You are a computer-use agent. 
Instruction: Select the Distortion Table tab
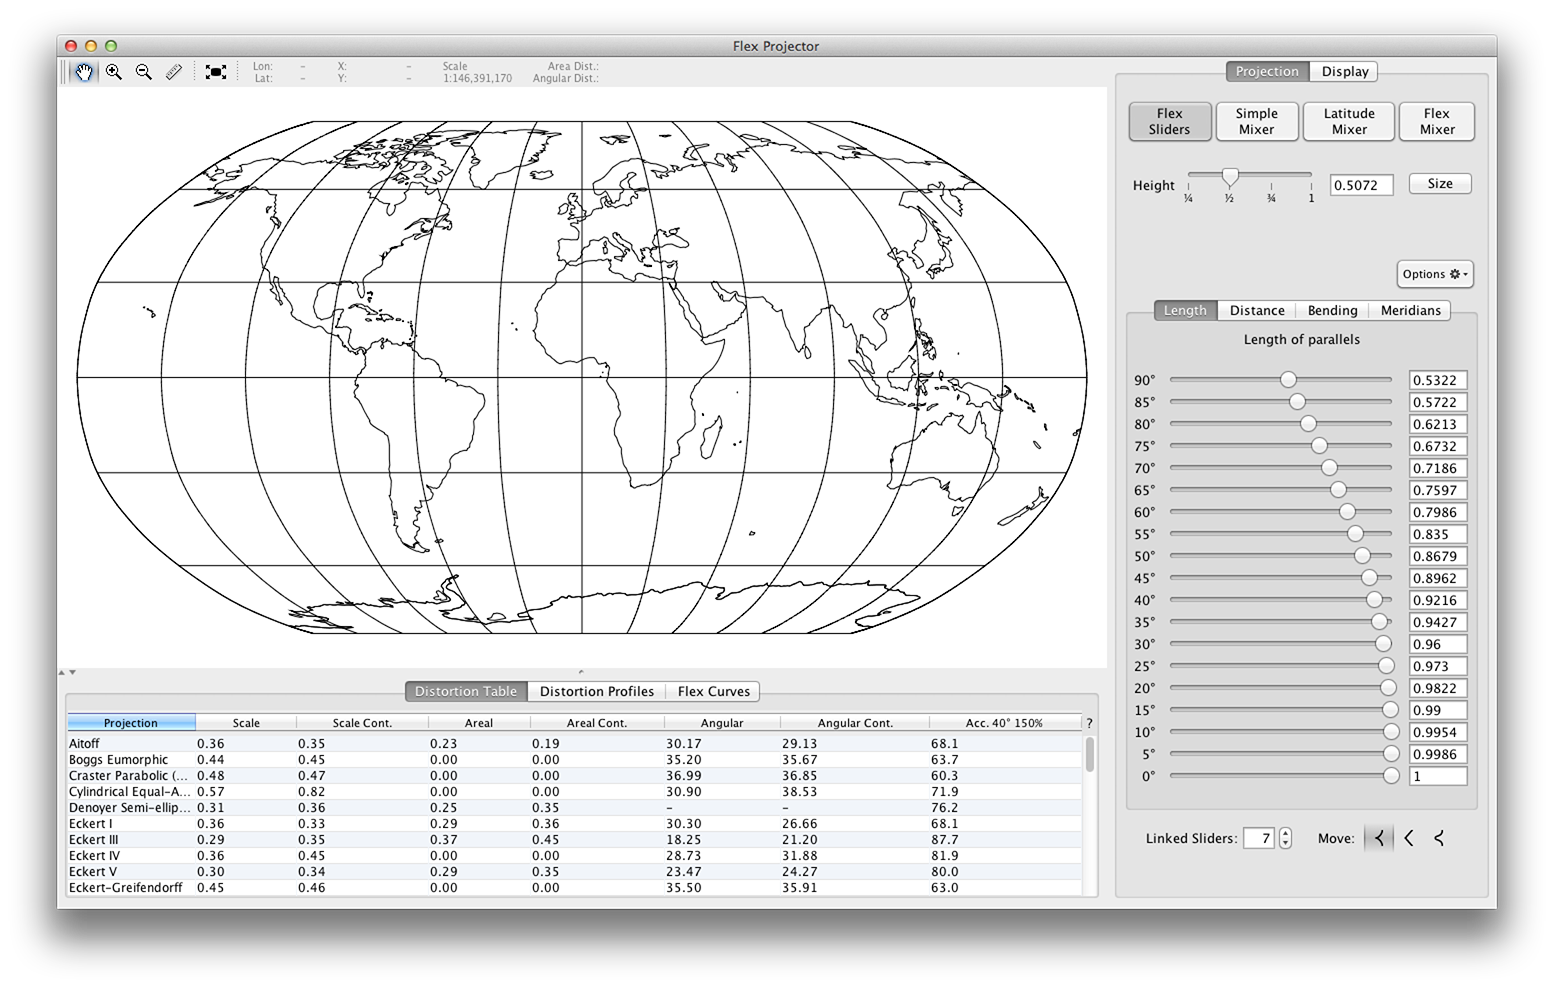coord(466,692)
